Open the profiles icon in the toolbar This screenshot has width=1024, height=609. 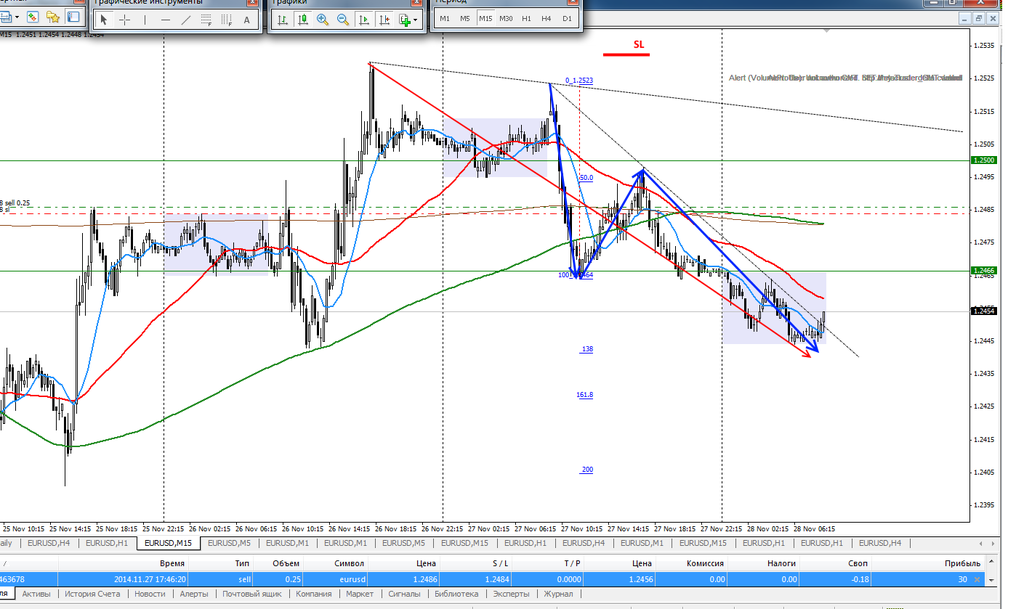click(5, 17)
